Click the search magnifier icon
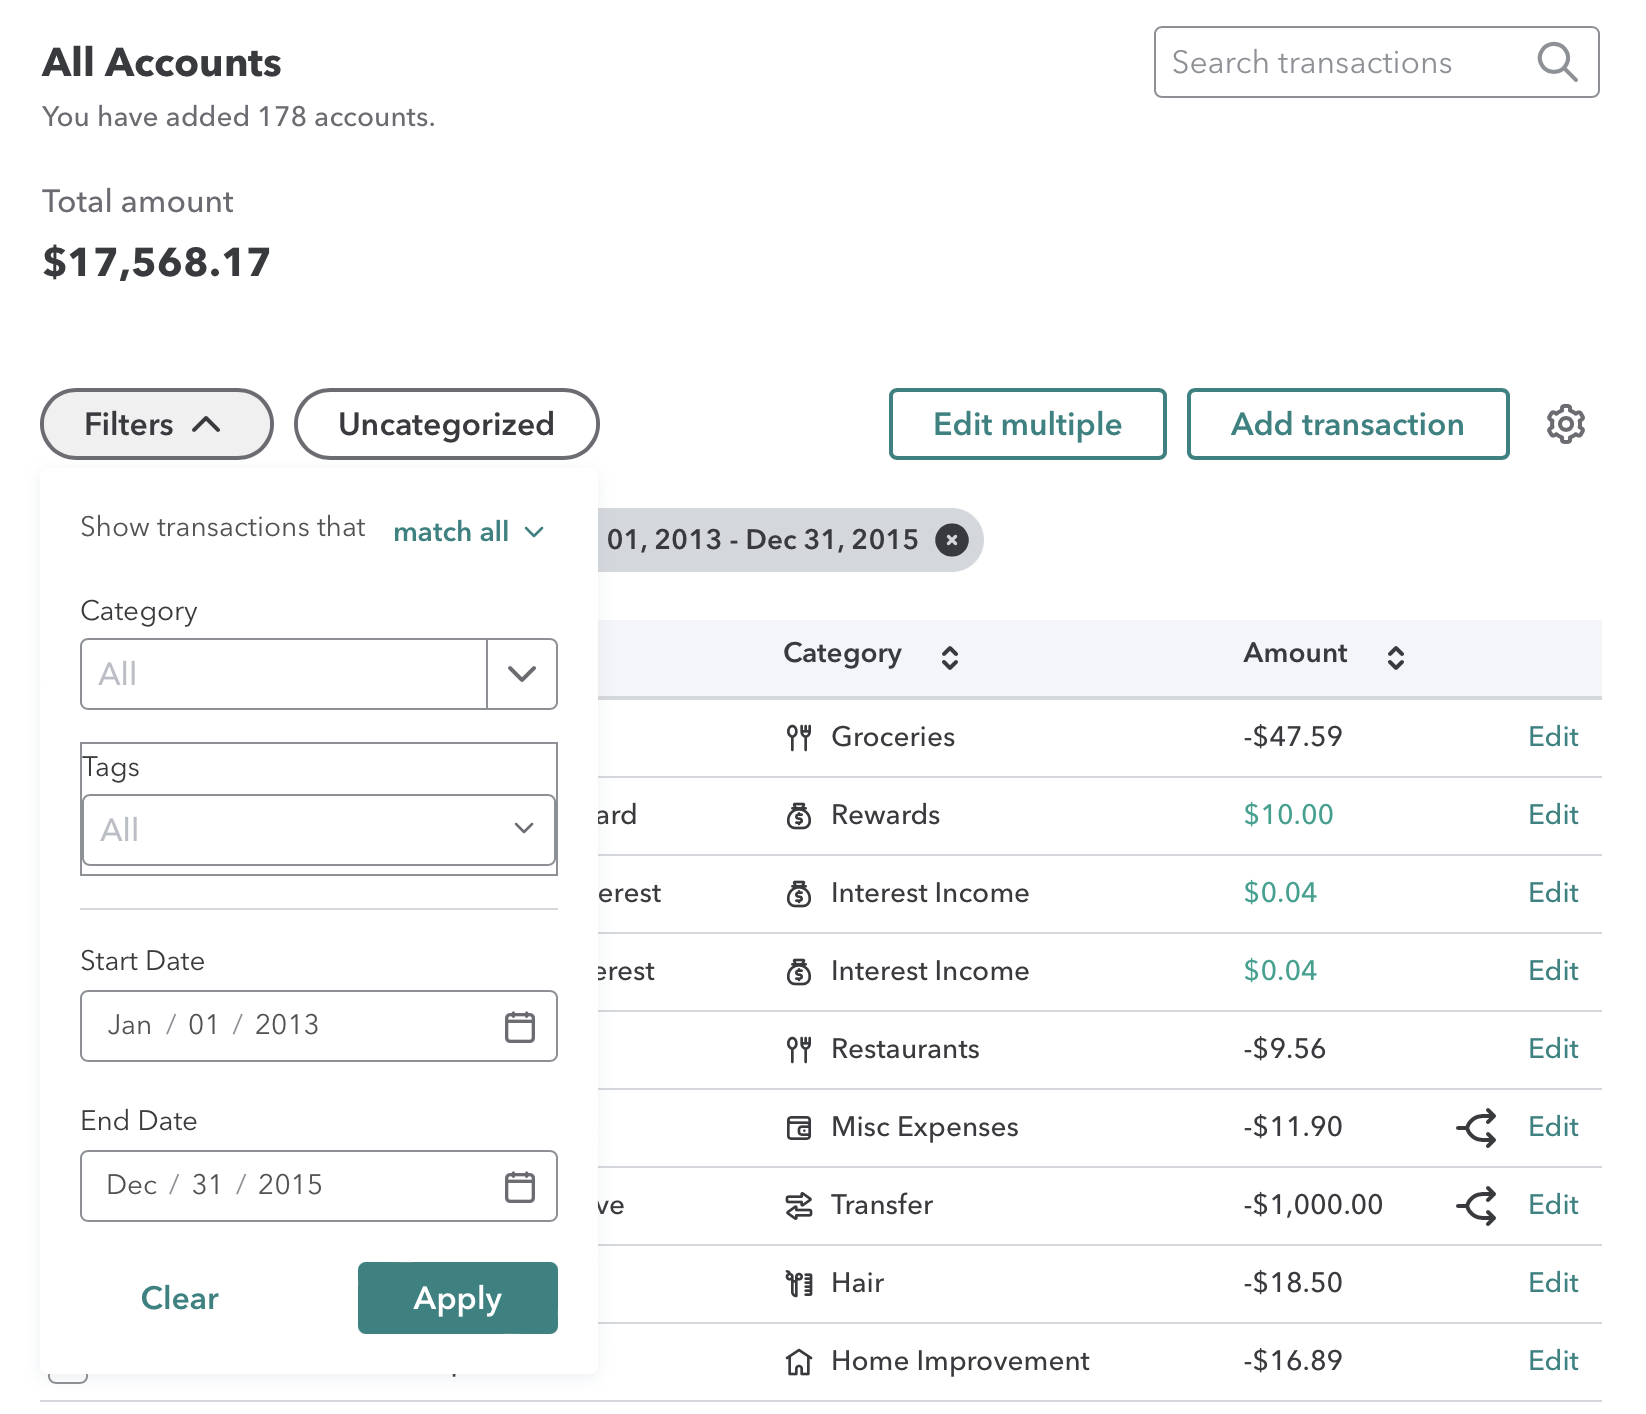This screenshot has width=1646, height=1414. point(1556,62)
